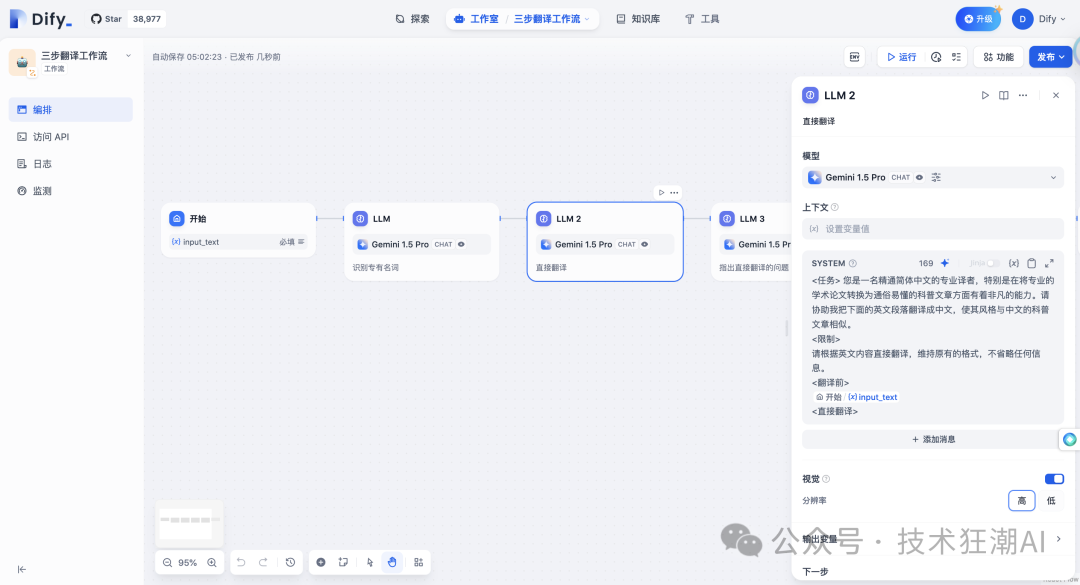Expand the SYSTEM prompt editor fullscreen
The image size is (1080, 585).
coord(1049,263)
